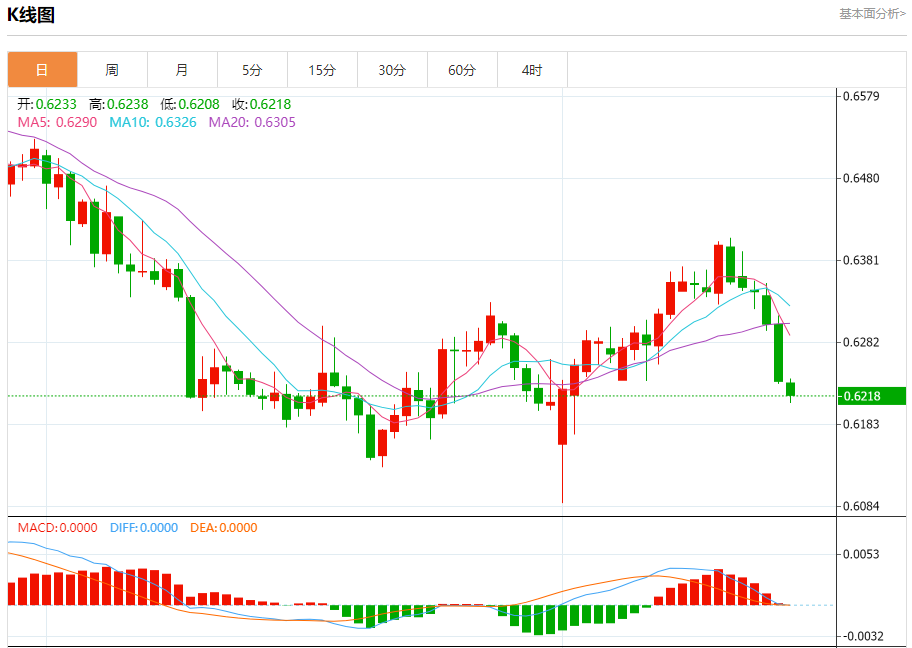The image size is (912, 648).
Task: Click the green 0.6218 current price tag
Action: tap(871, 396)
